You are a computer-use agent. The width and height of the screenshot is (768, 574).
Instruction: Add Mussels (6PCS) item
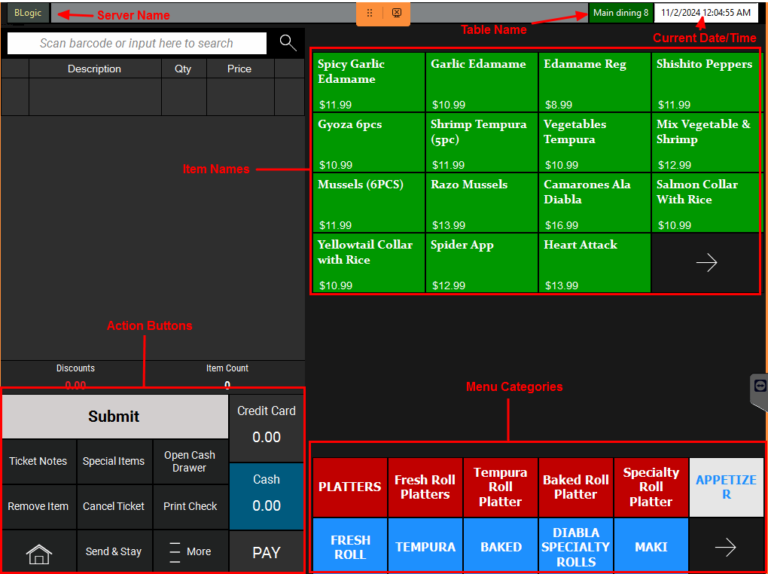368,203
